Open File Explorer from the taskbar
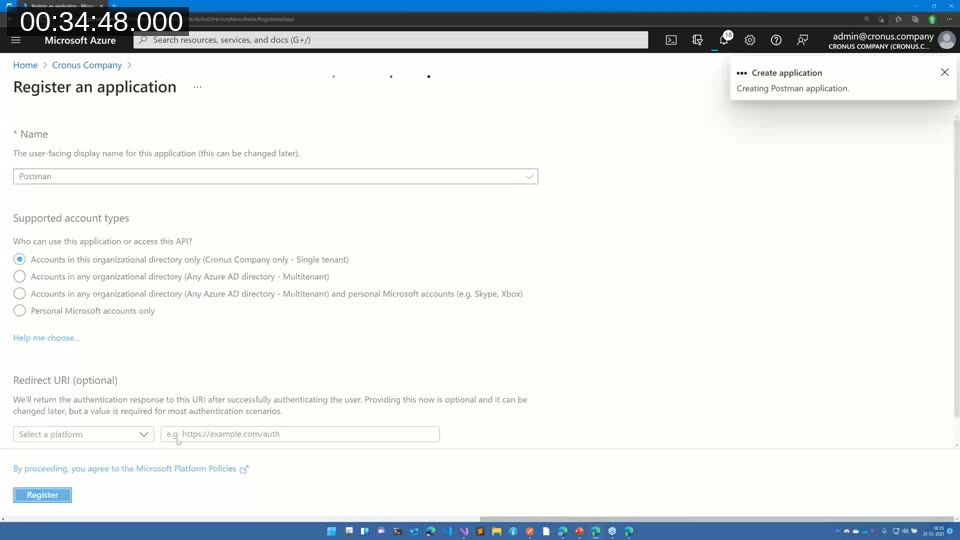Viewport: 960px width, 540px height. point(497,531)
